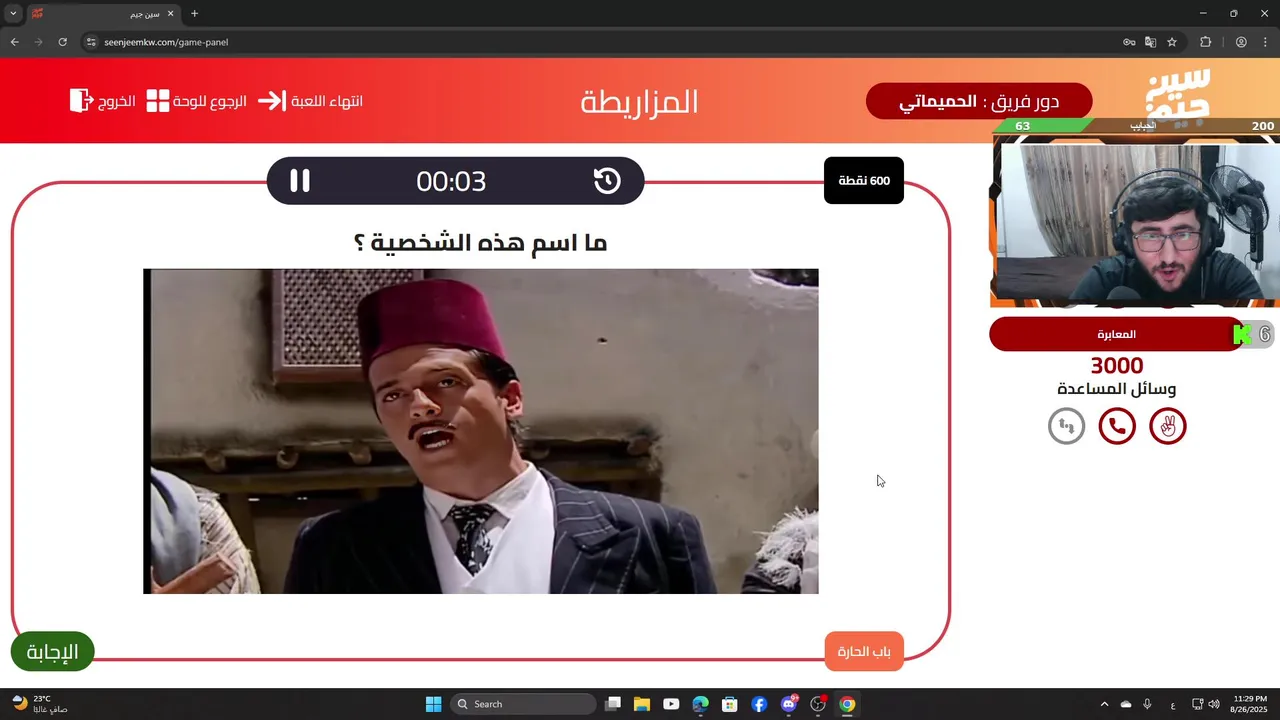Open Microsoft Store from the taskbar
This screenshot has height=720, width=1280.
click(730, 704)
